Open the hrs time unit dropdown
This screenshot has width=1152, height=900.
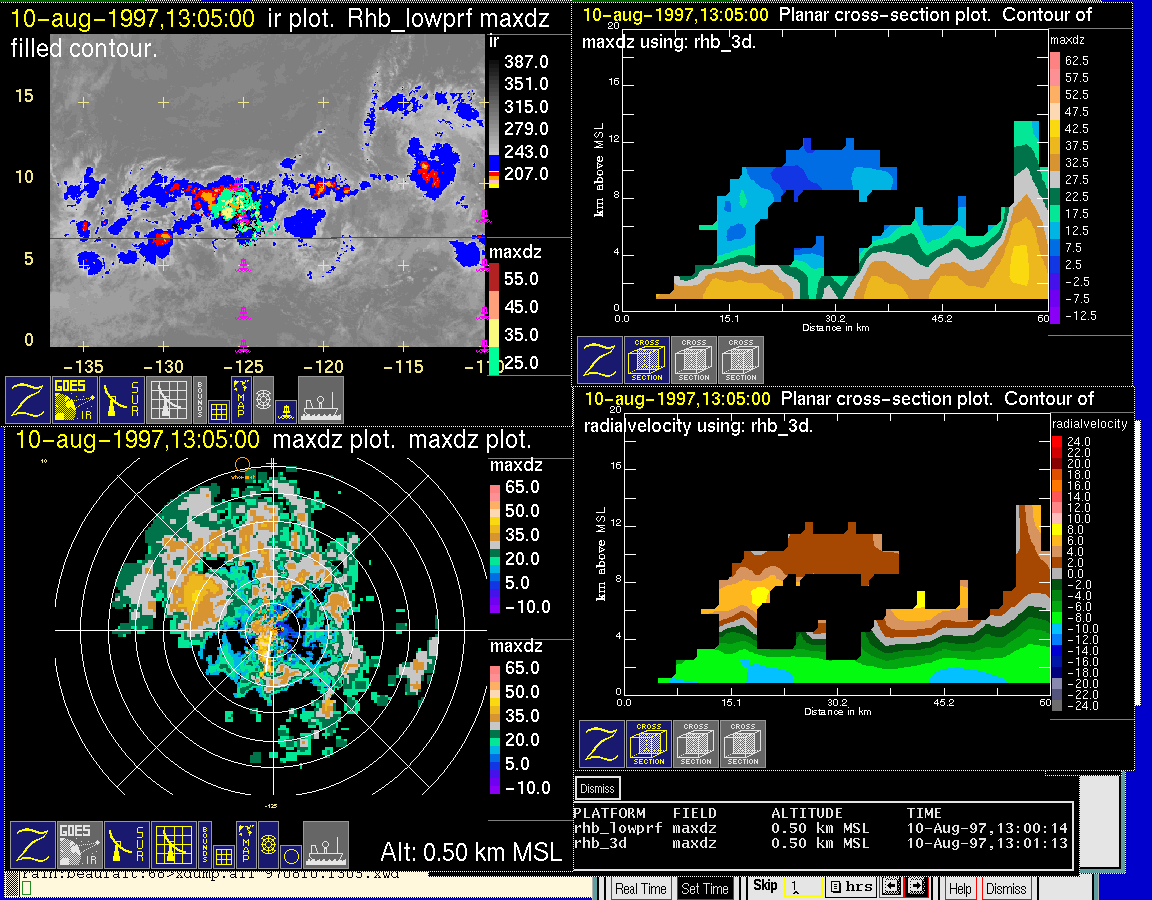point(851,887)
